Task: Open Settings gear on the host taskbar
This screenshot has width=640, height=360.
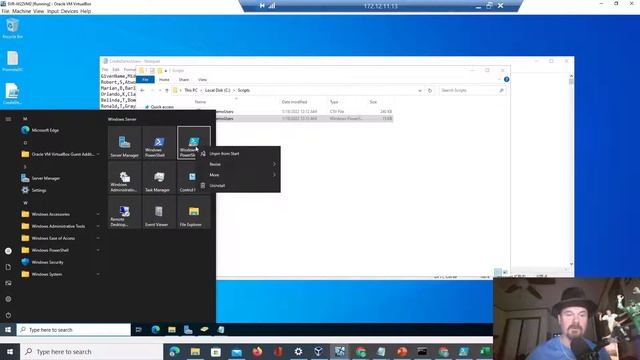Action: [298, 351]
